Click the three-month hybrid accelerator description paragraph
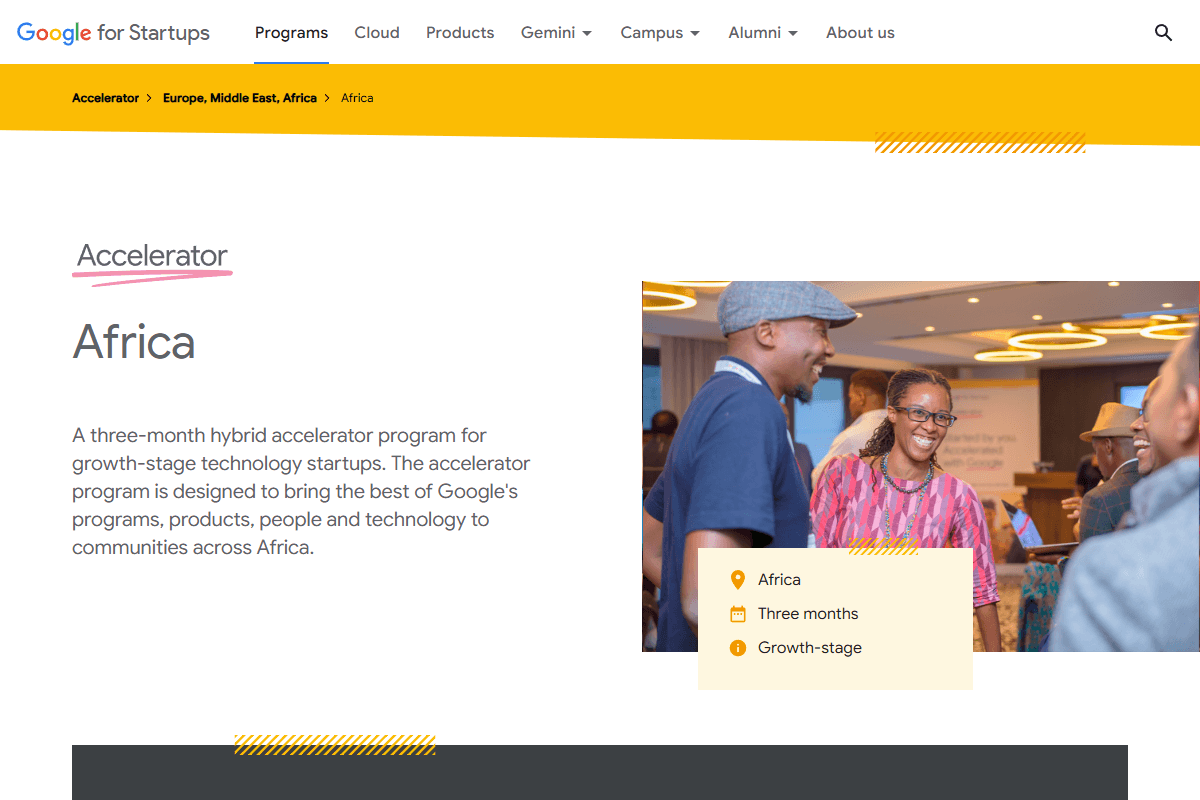 [301, 492]
